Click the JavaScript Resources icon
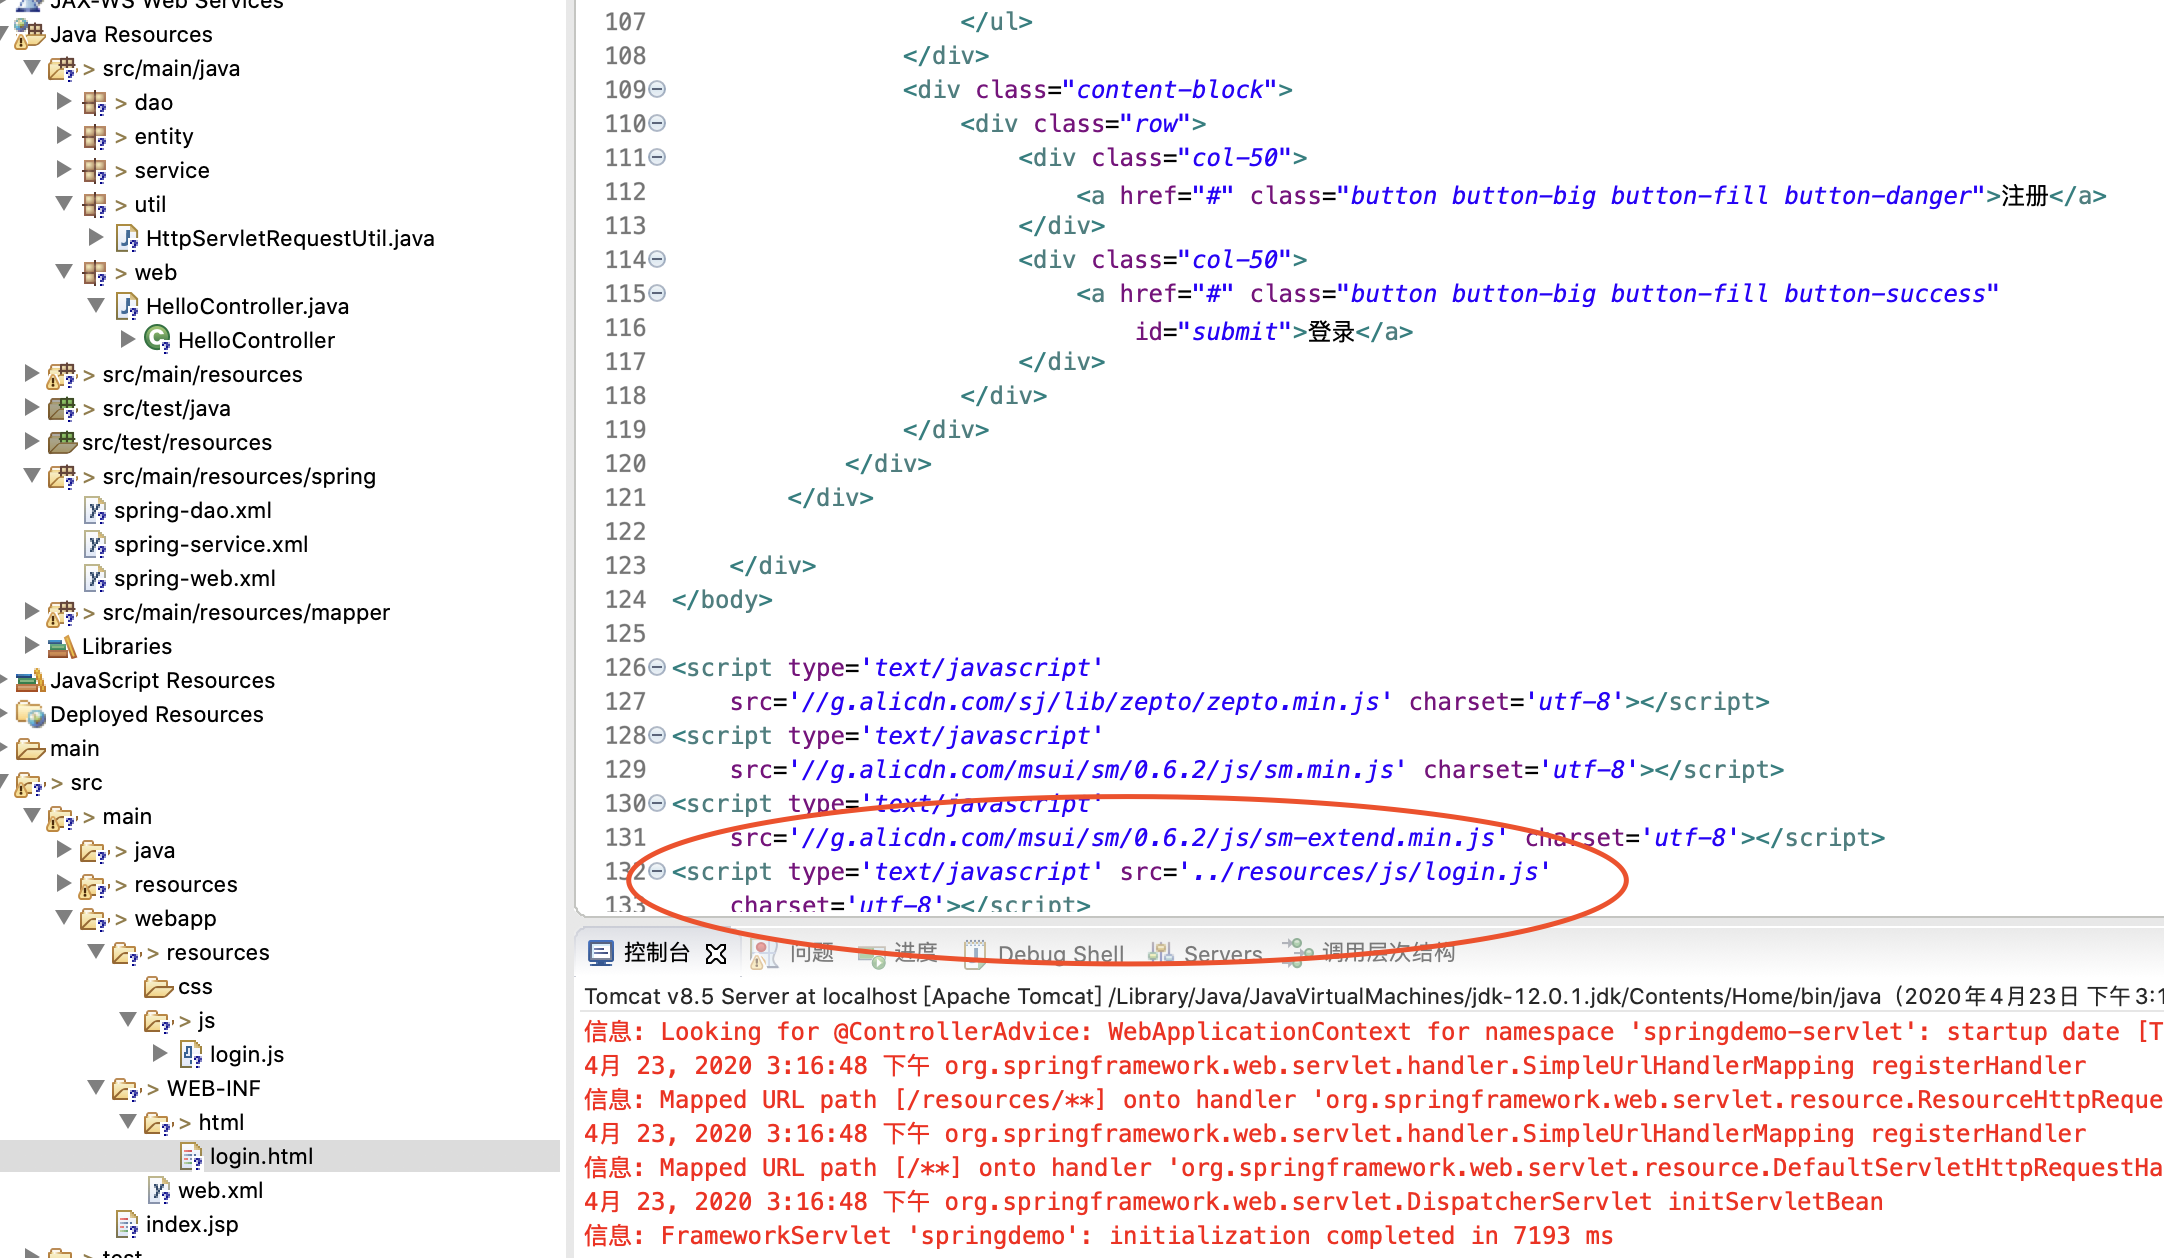2164x1258 pixels. click(x=30, y=680)
